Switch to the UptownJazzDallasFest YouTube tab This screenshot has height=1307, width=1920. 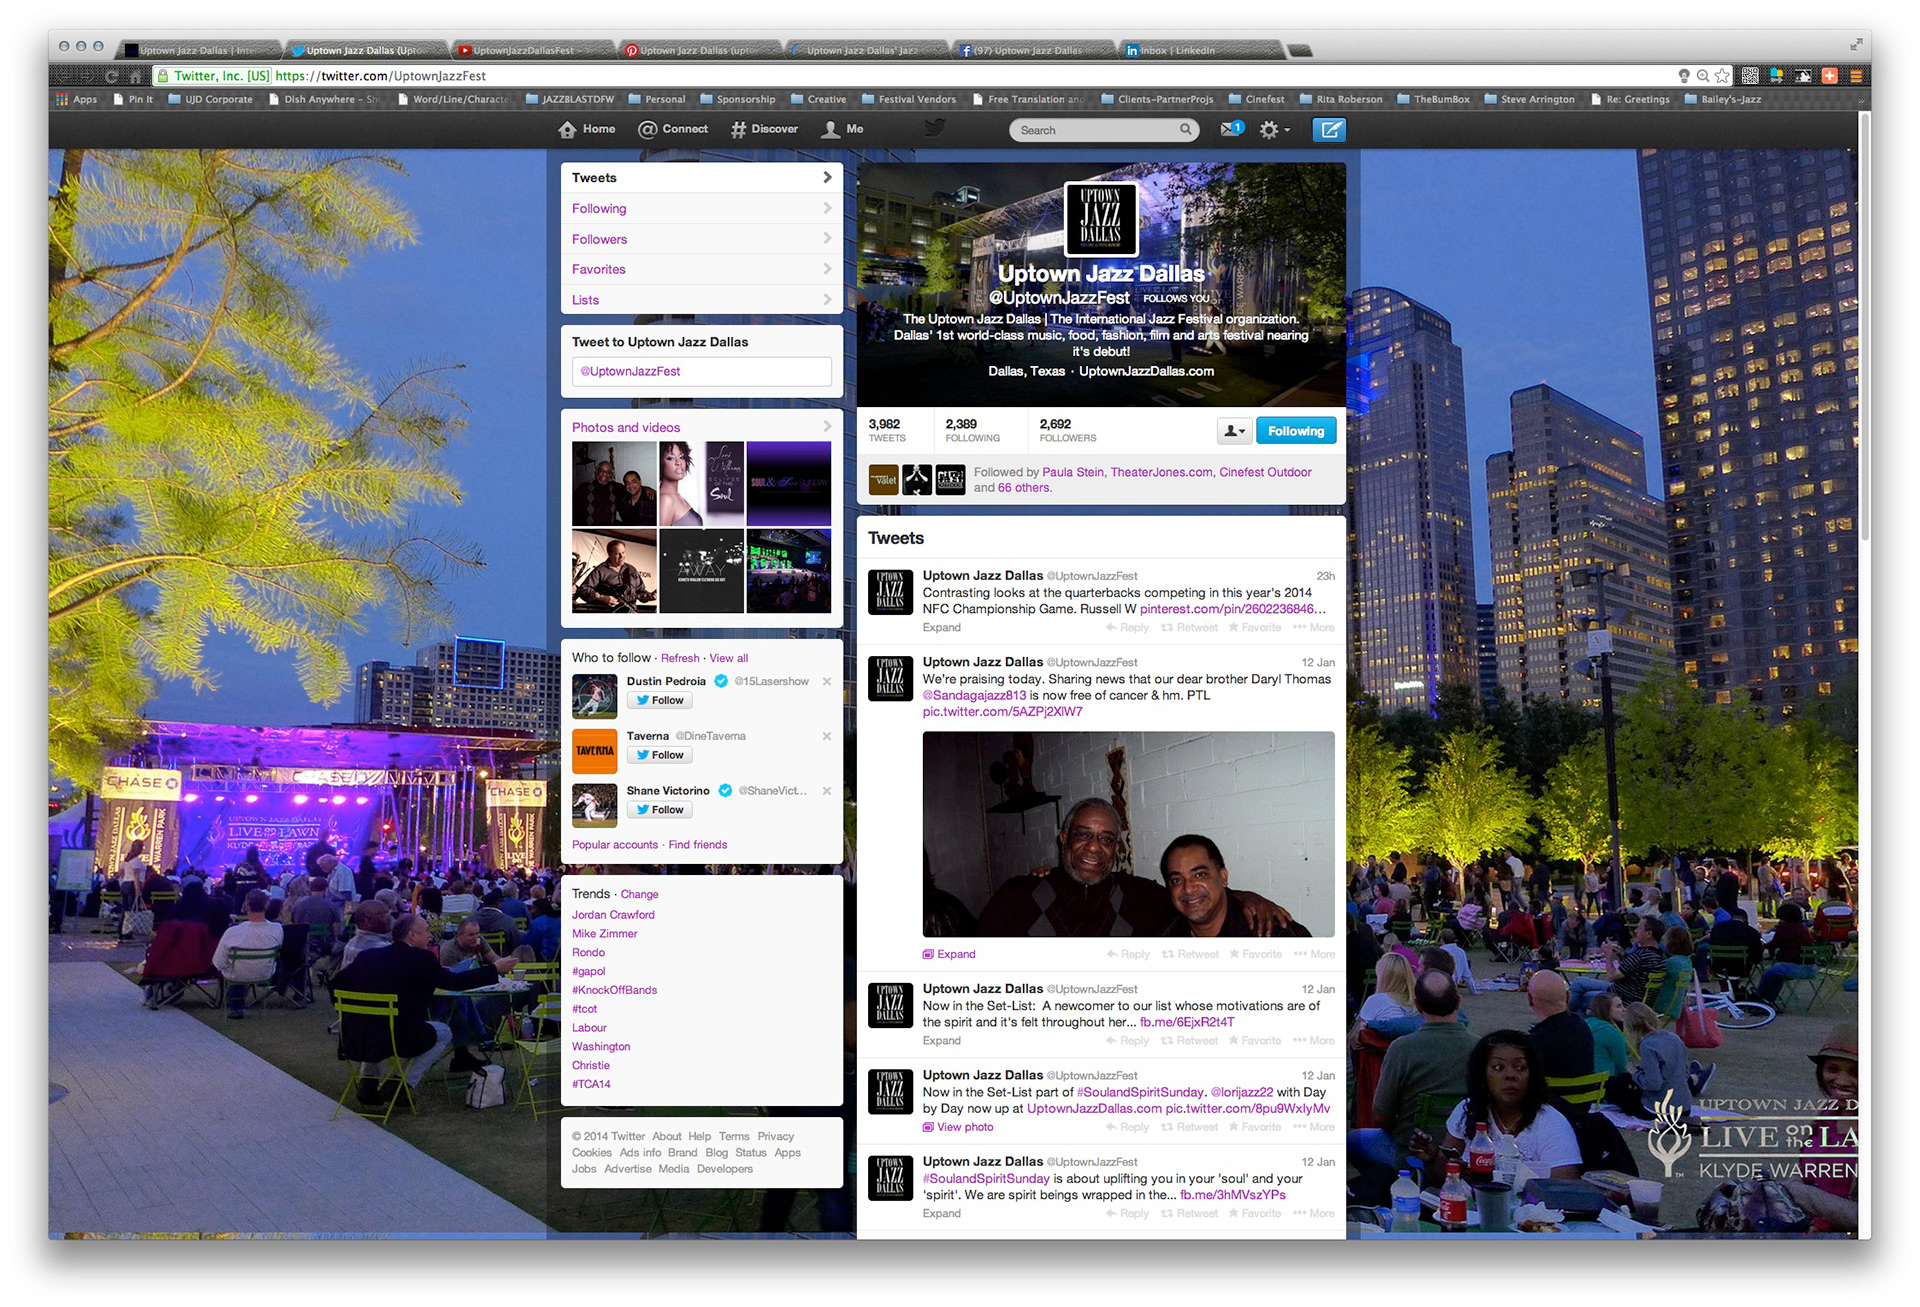point(530,50)
